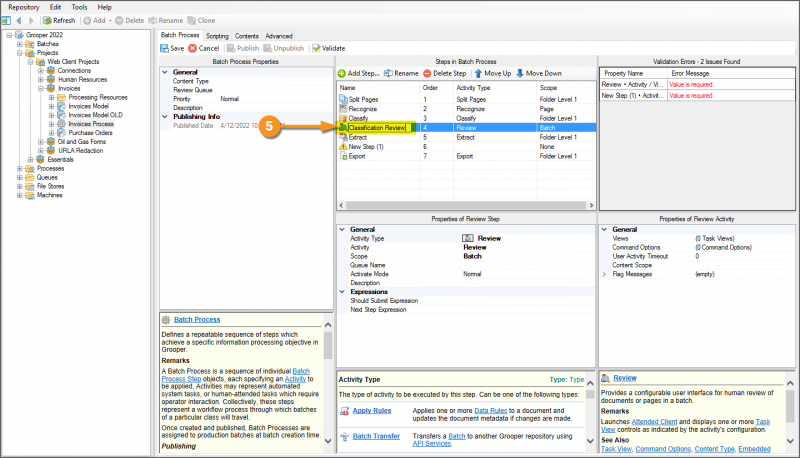The image size is (800, 458).
Task: Click the Refresh toolbar icon
Action: pos(46,20)
